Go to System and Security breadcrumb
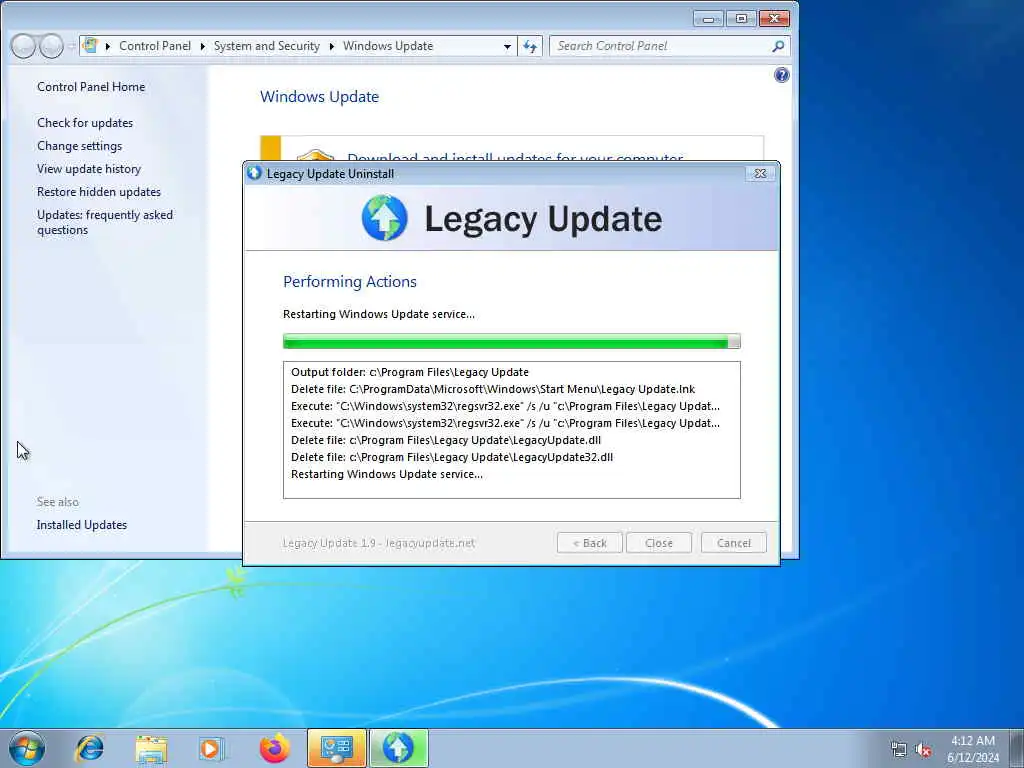This screenshot has height=768, width=1024. pos(266,46)
